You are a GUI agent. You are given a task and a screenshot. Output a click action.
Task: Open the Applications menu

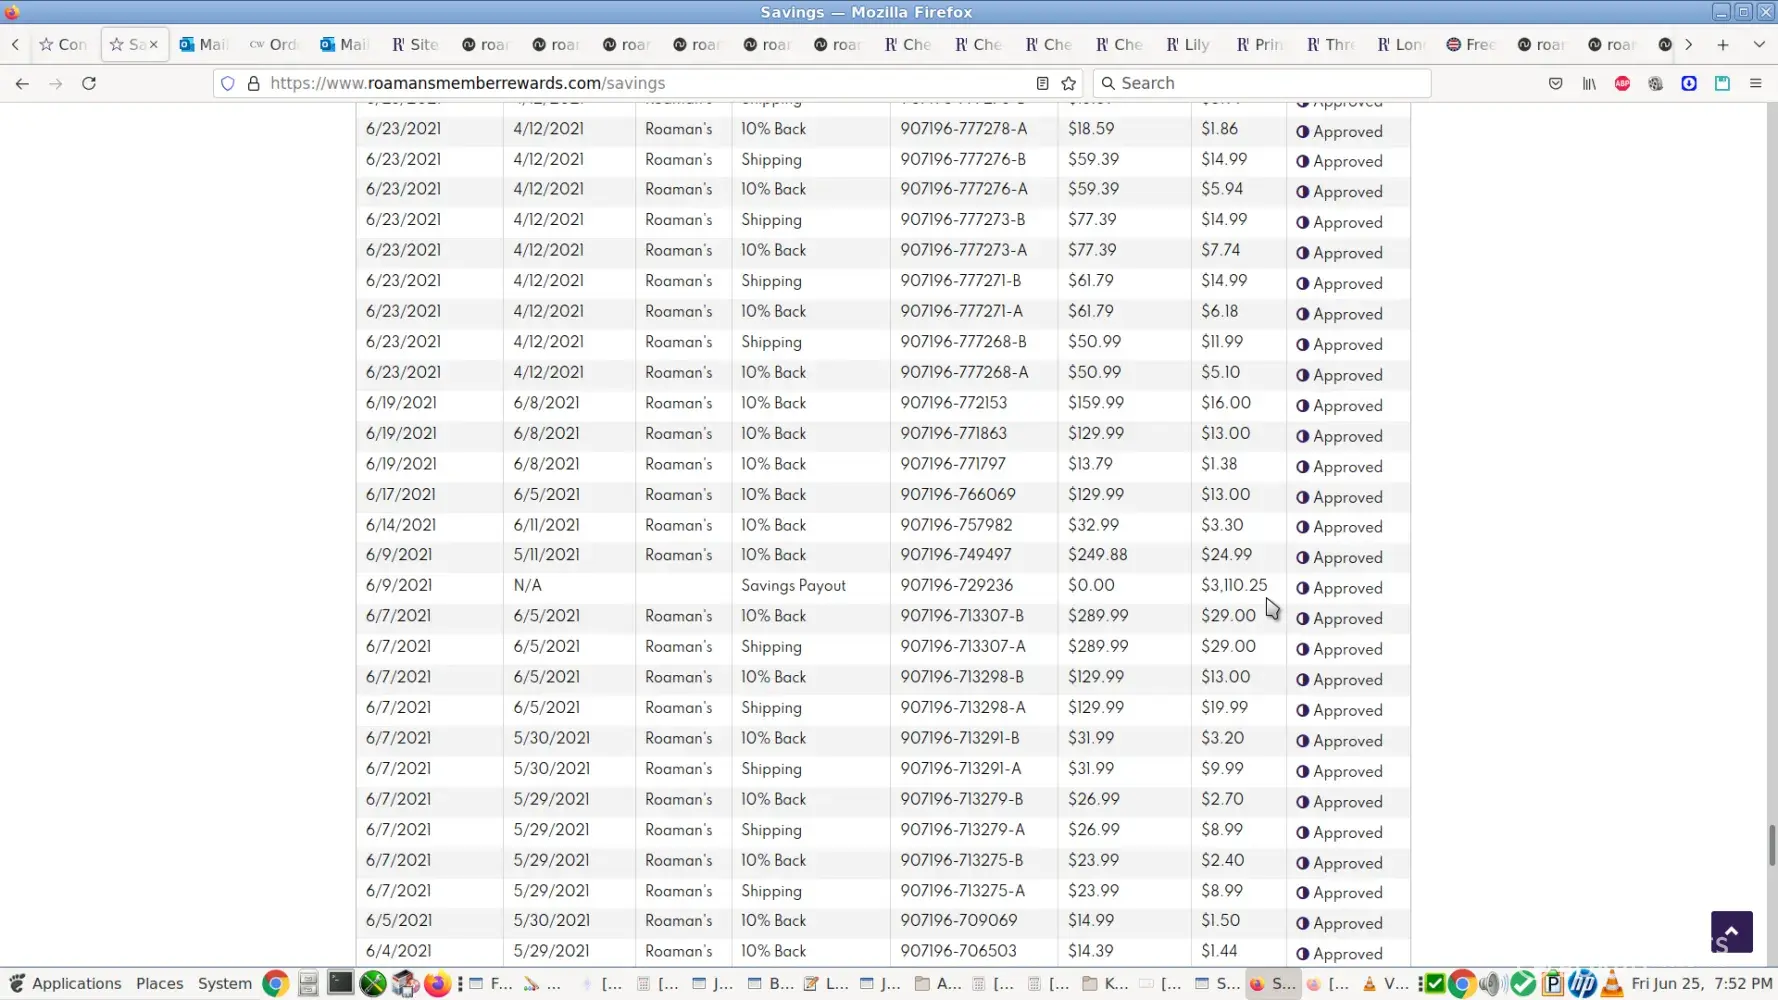point(65,984)
